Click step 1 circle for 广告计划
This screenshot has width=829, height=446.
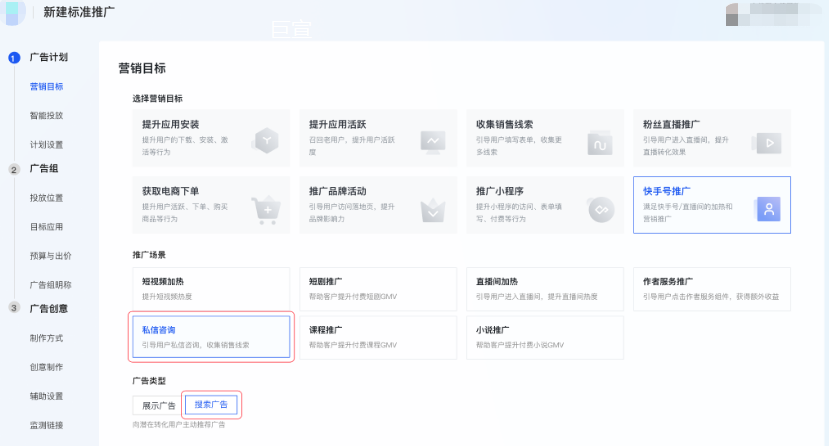pos(14,58)
